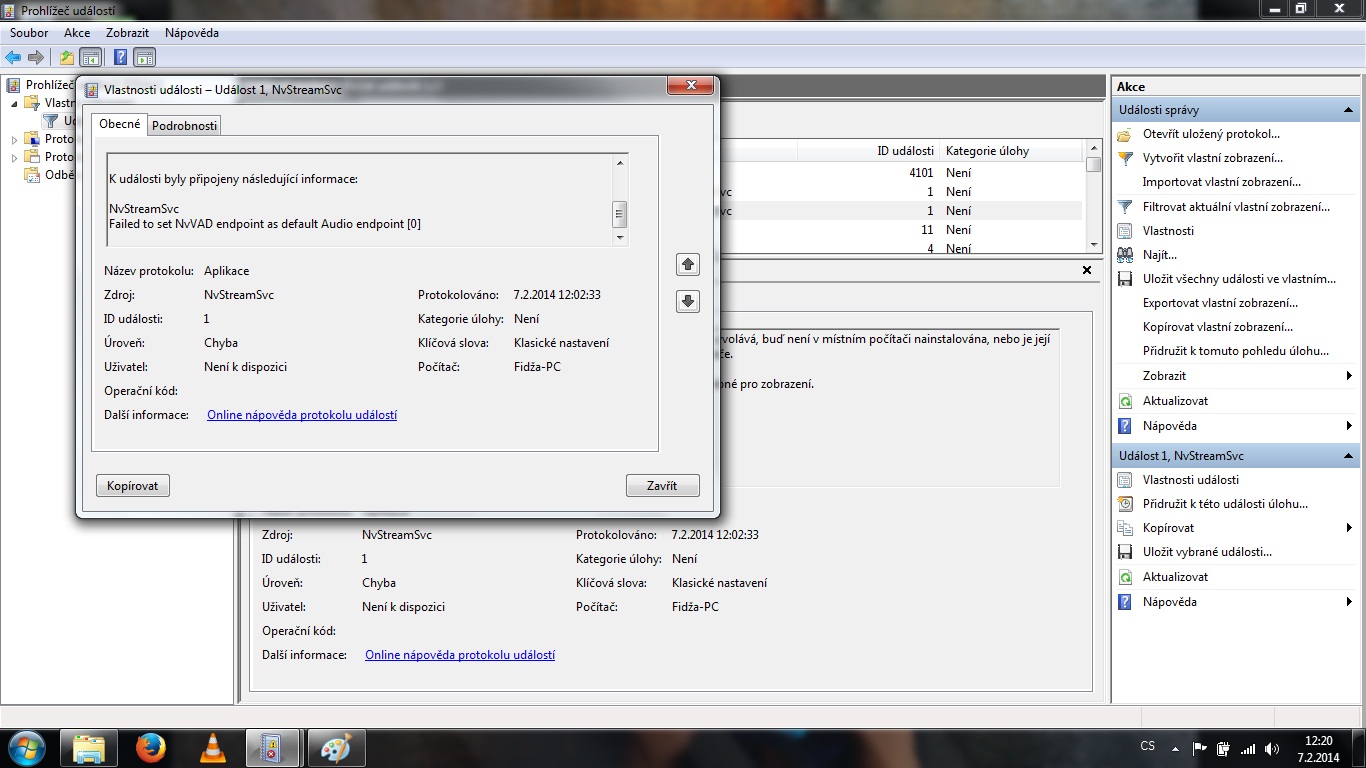Open Windows Explorer from the taskbar
Screen dimensions: 1366x768
point(89,748)
